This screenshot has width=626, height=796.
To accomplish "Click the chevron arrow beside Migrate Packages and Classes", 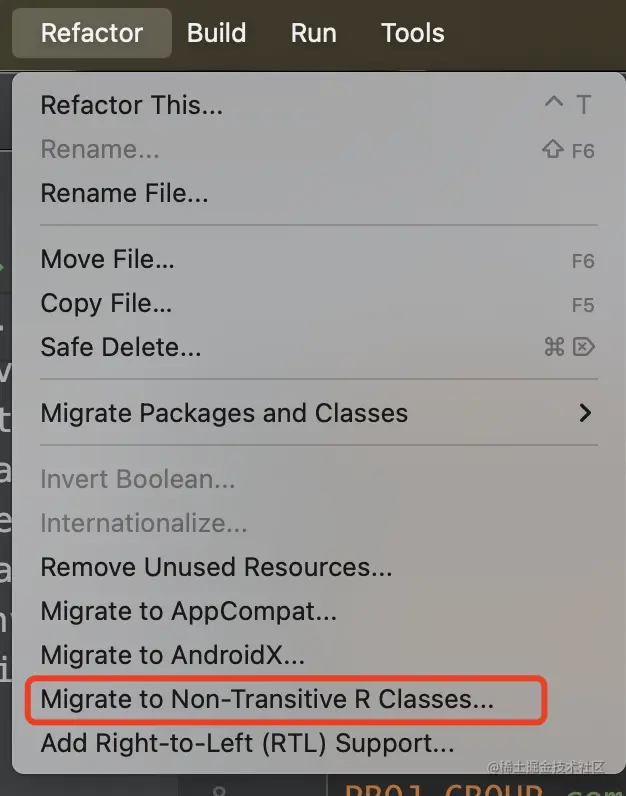I will click(x=585, y=413).
